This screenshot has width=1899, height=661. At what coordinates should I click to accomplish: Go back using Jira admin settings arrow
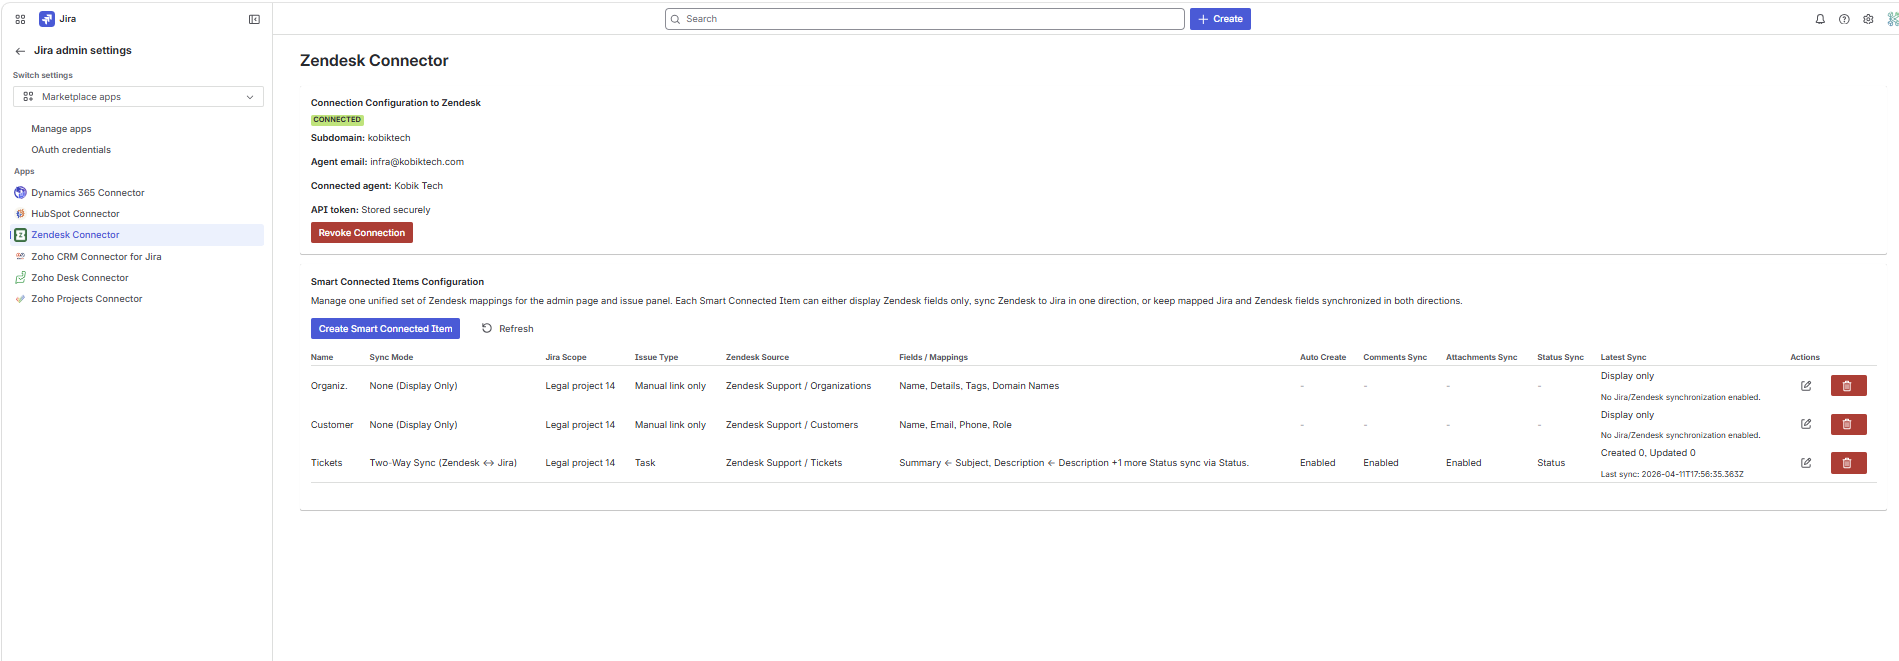20,51
